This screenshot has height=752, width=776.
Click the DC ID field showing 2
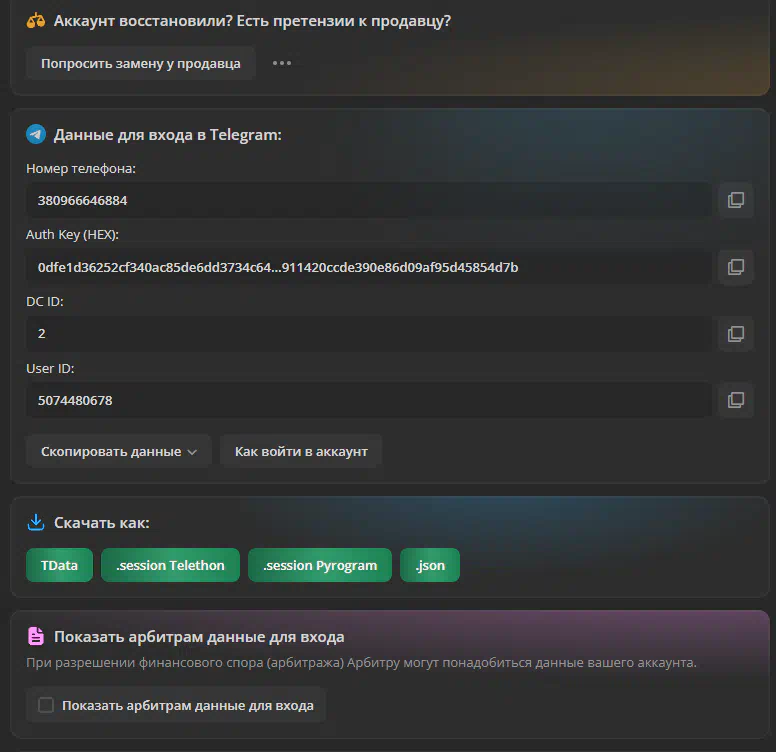coord(369,334)
